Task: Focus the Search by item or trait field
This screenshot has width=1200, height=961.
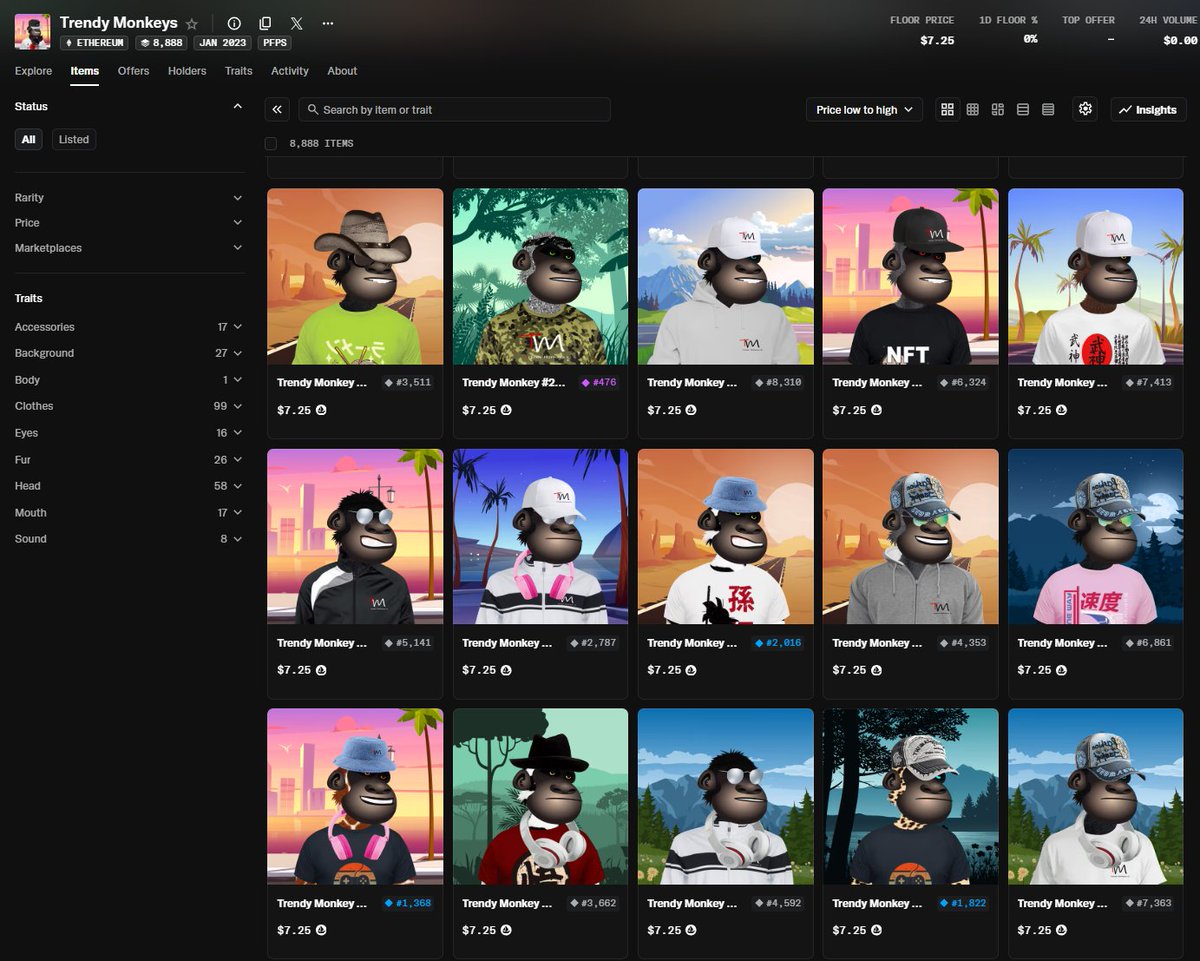Action: pyautogui.click(x=455, y=110)
